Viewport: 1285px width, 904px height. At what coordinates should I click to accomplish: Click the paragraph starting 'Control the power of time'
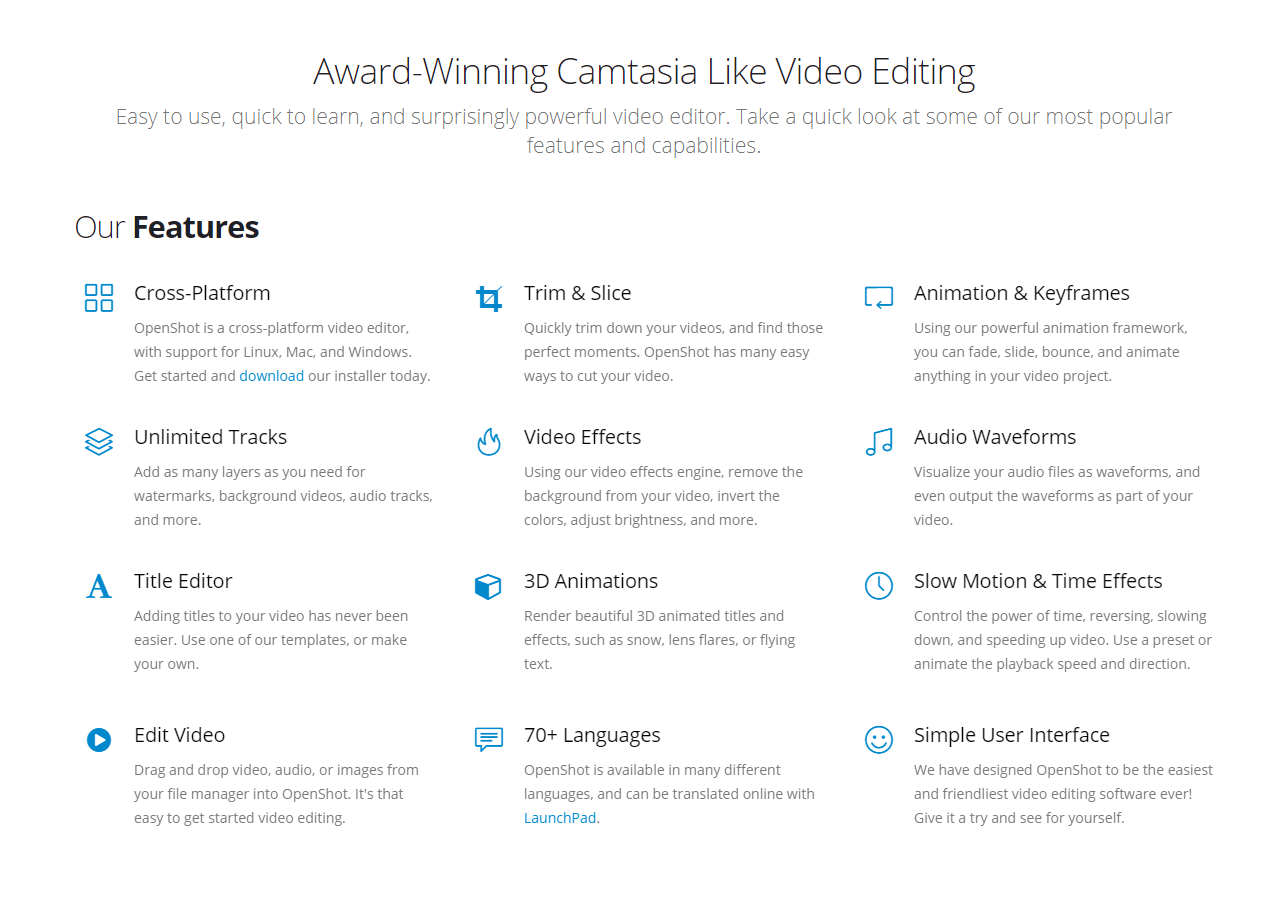click(x=1063, y=640)
